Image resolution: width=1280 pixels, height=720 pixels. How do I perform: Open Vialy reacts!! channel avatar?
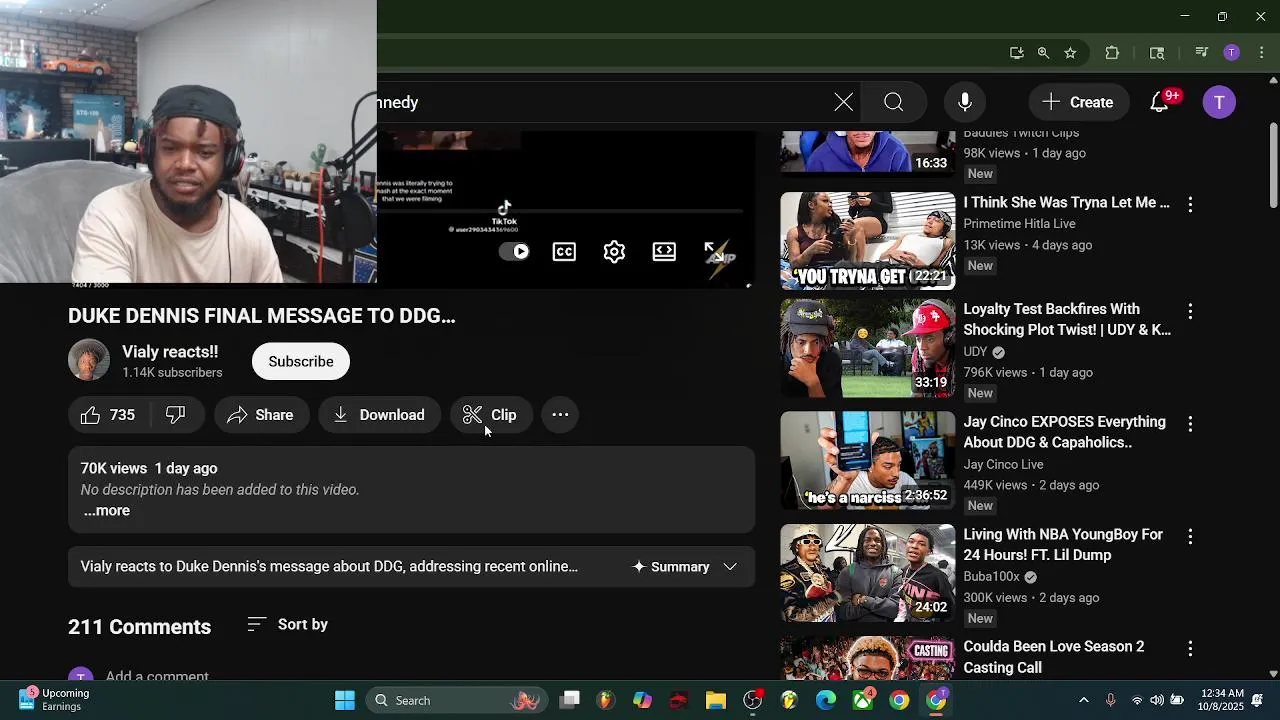click(88, 361)
